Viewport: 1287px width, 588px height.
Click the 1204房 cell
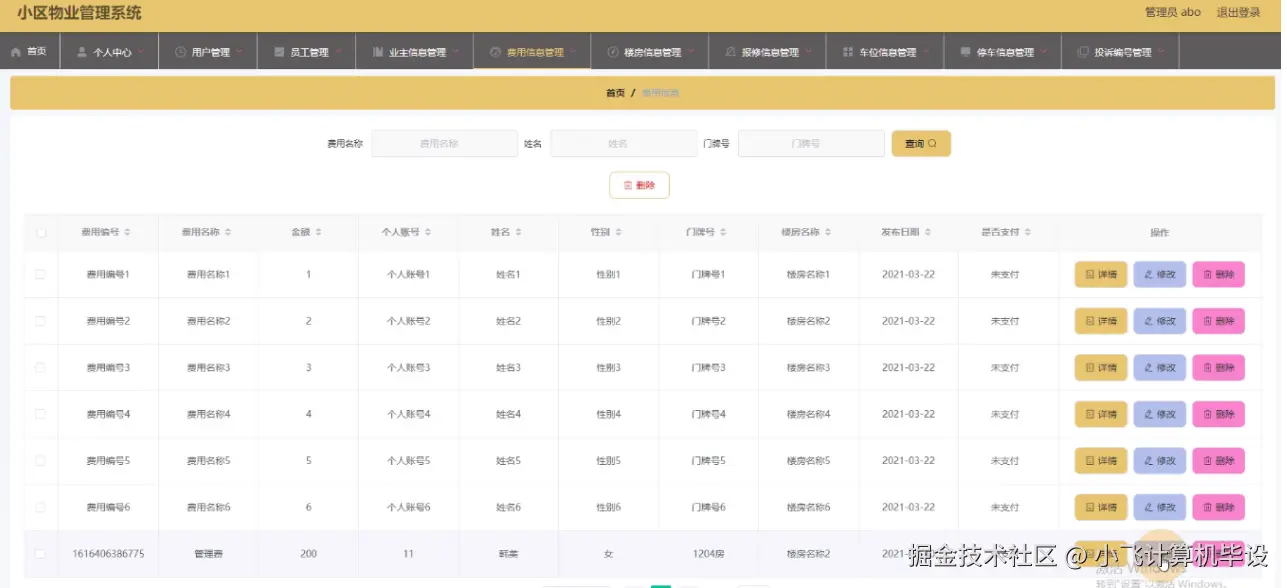click(x=708, y=553)
